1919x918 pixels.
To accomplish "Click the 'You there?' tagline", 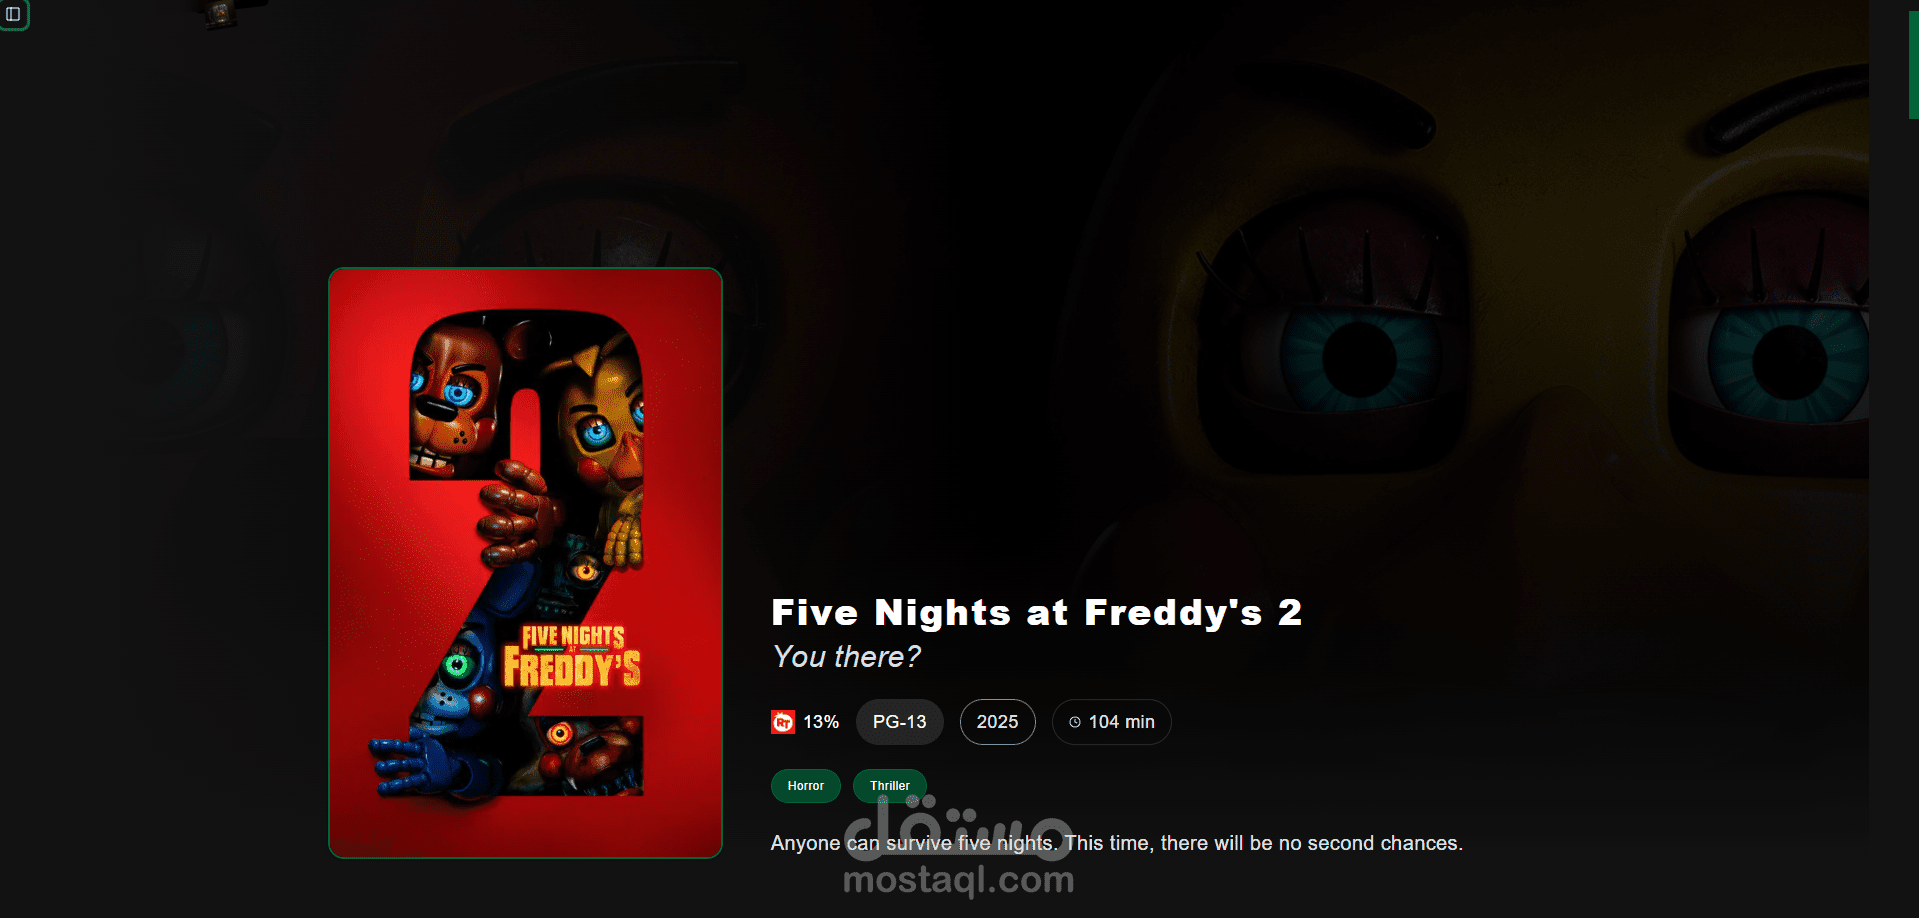I will point(846,657).
